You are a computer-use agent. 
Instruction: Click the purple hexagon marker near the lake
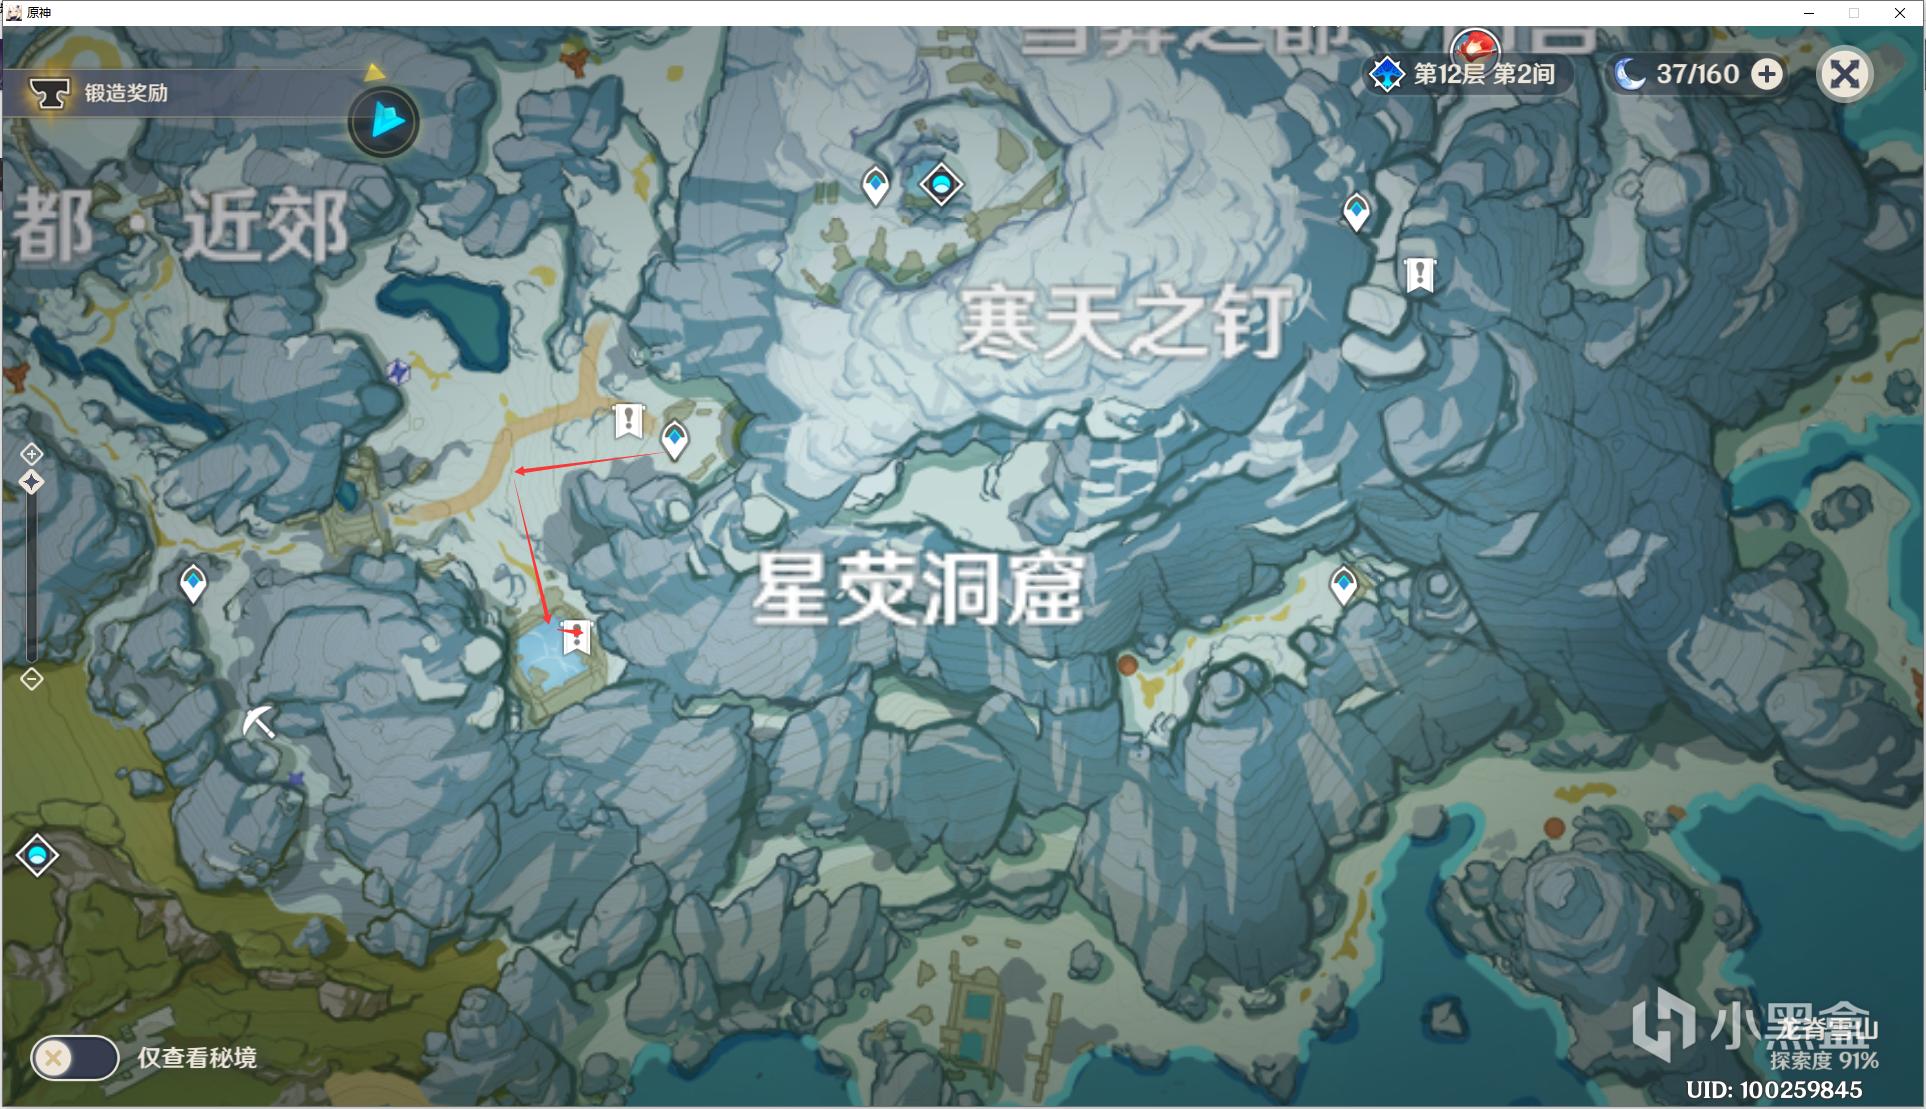coord(398,373)
